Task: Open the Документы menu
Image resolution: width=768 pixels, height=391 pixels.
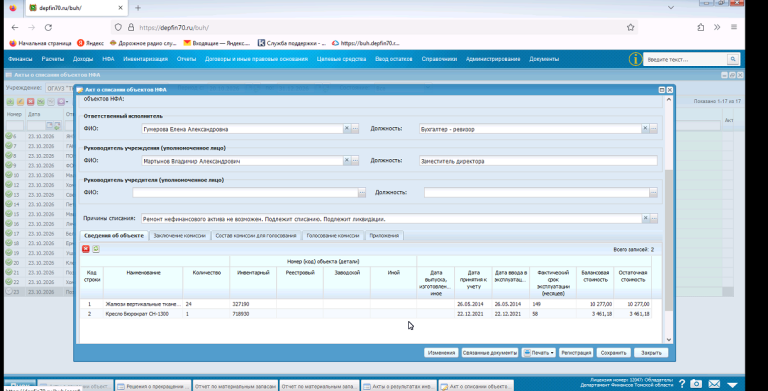Action: click(544, 59)
